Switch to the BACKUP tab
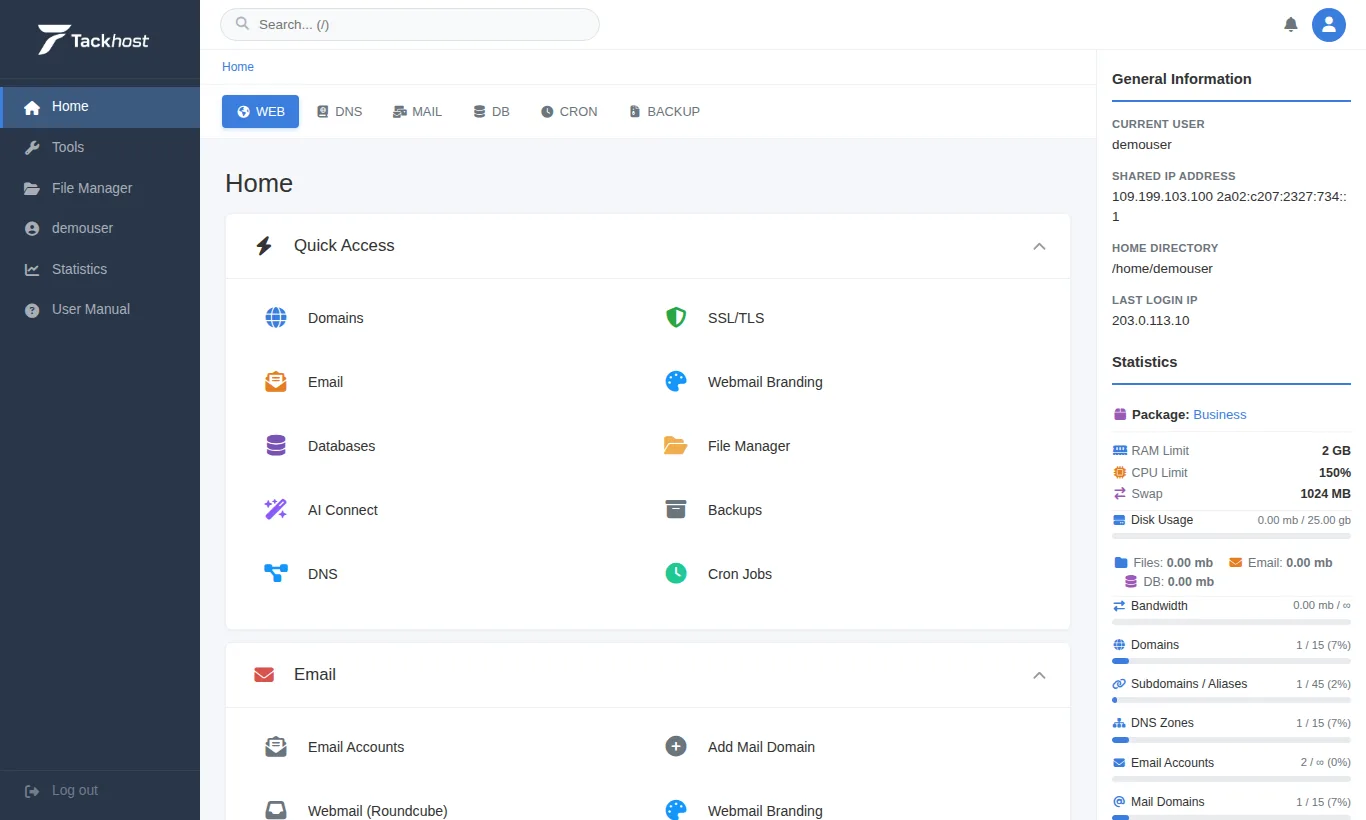This screenshot has width=1366, height=820. [664, 112]
